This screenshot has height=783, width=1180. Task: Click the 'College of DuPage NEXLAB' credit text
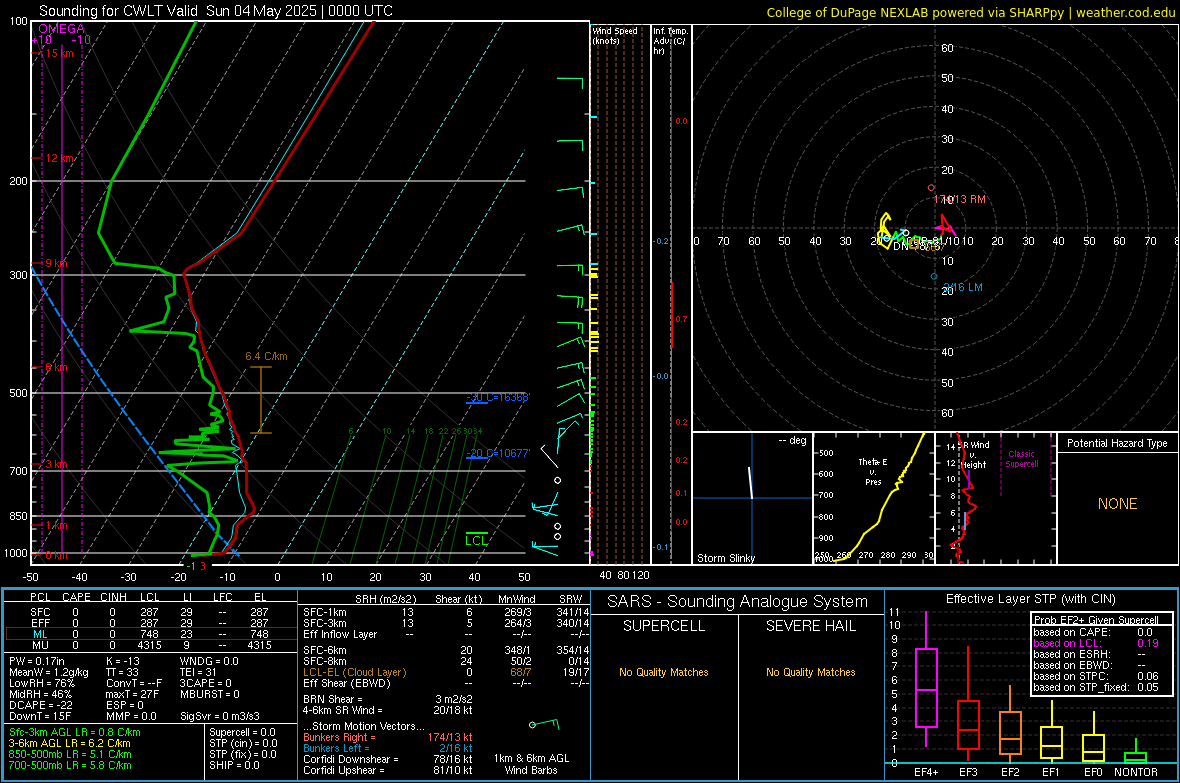click(848, 12)
